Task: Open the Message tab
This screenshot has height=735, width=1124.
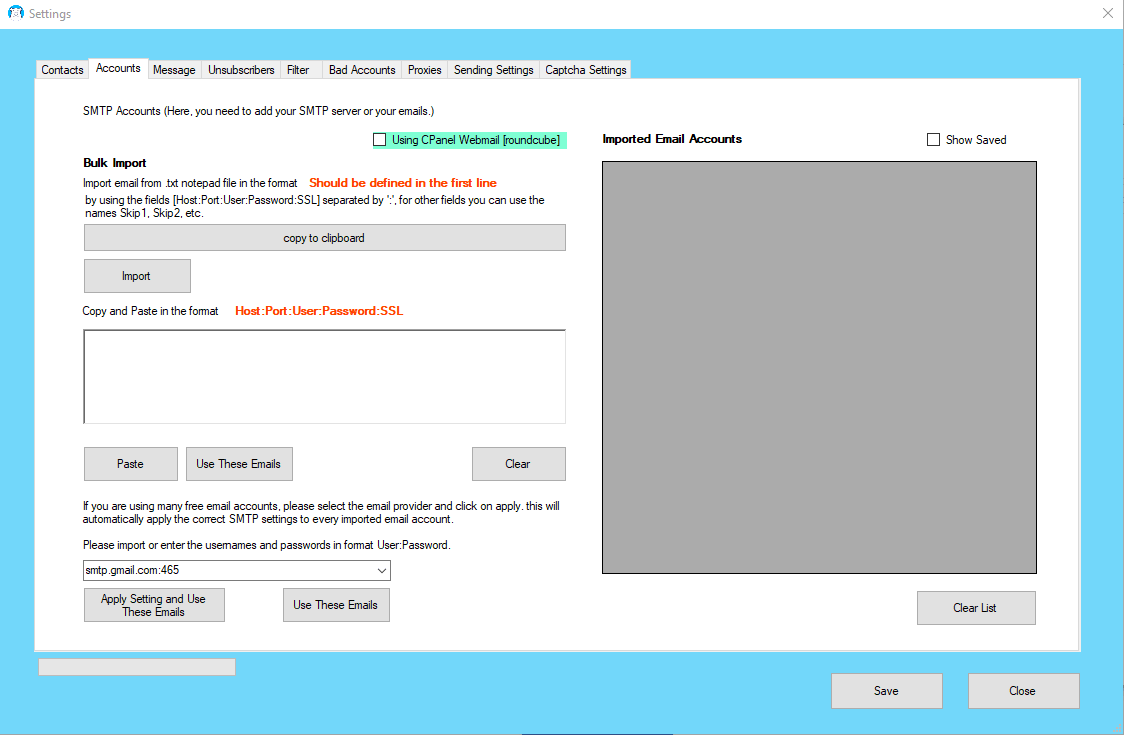Action: pos(174,70)
